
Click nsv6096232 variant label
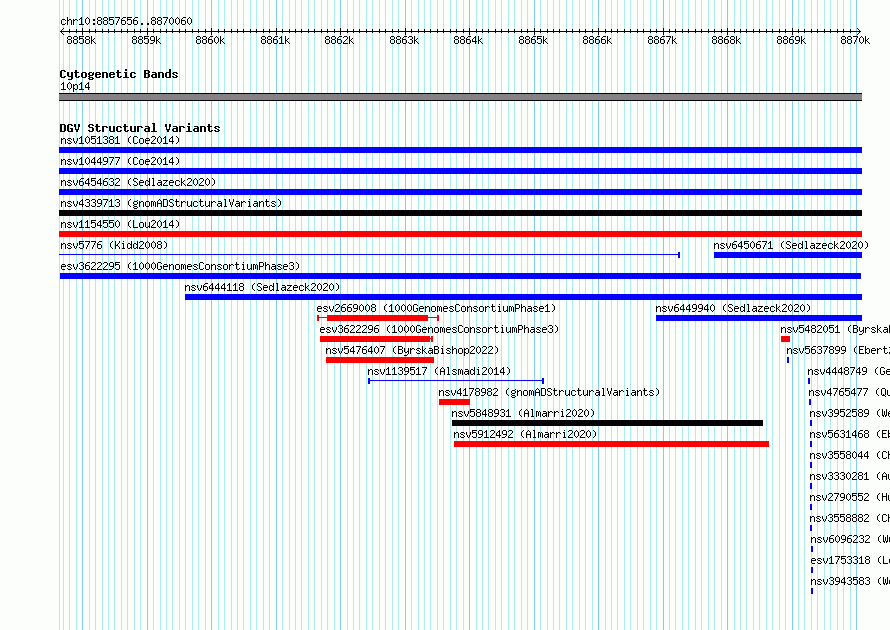(850, 539)
